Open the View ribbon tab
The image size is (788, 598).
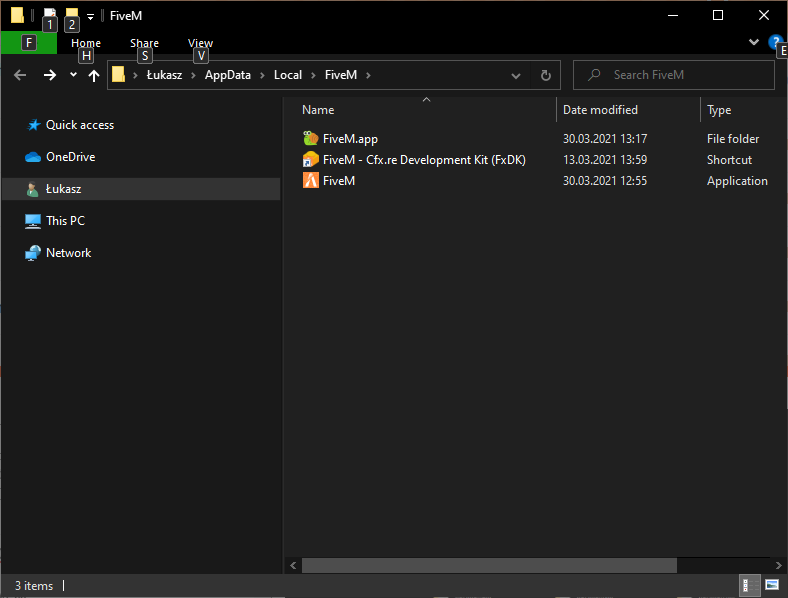201,43
